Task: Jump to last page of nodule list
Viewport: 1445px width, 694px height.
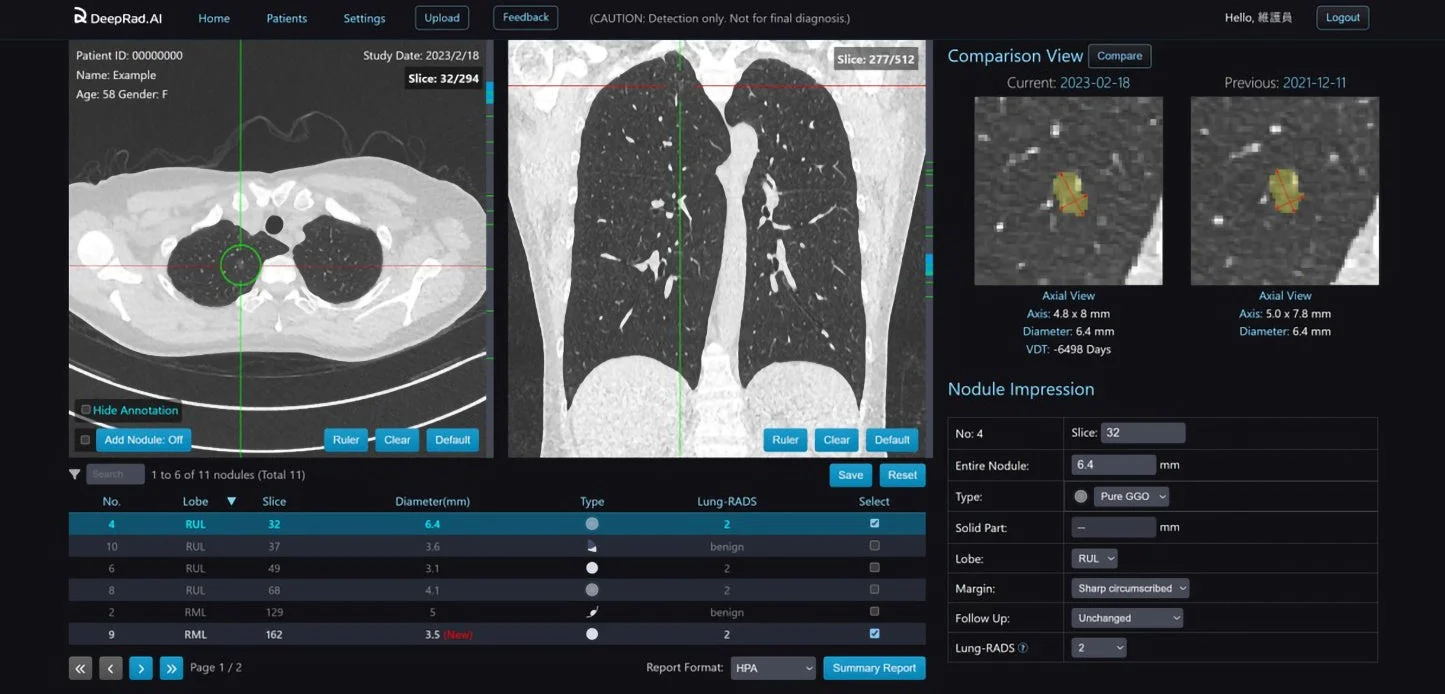Action: pyautogui.click(x=171, y=668)
